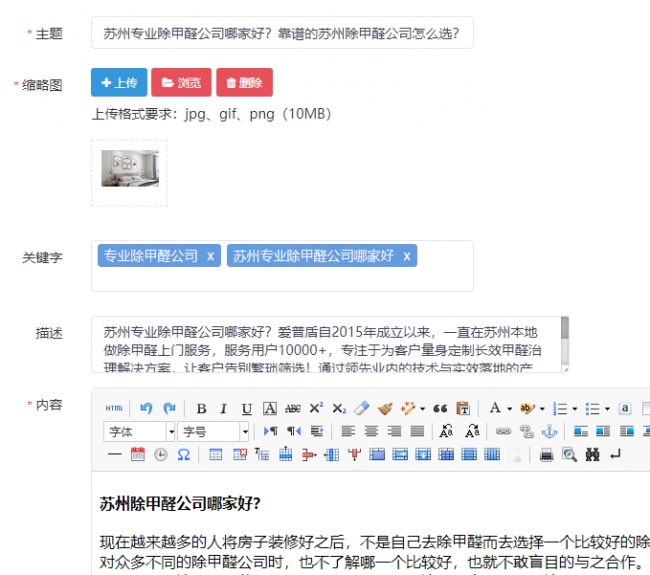Click inside the 描述 description textarea

[325, 345]
